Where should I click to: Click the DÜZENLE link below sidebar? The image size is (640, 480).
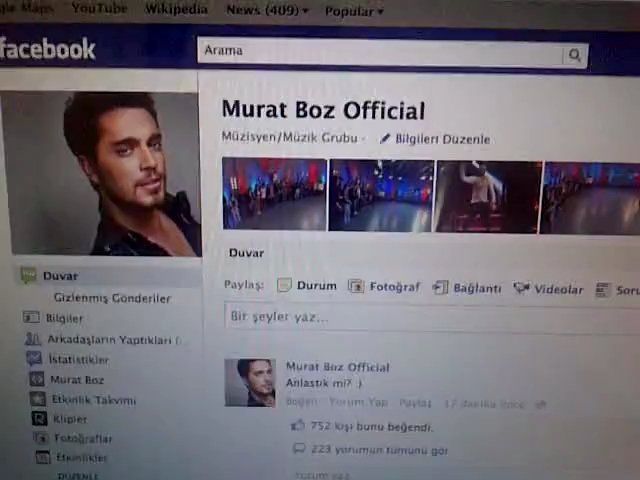click(x=78, y=476)
